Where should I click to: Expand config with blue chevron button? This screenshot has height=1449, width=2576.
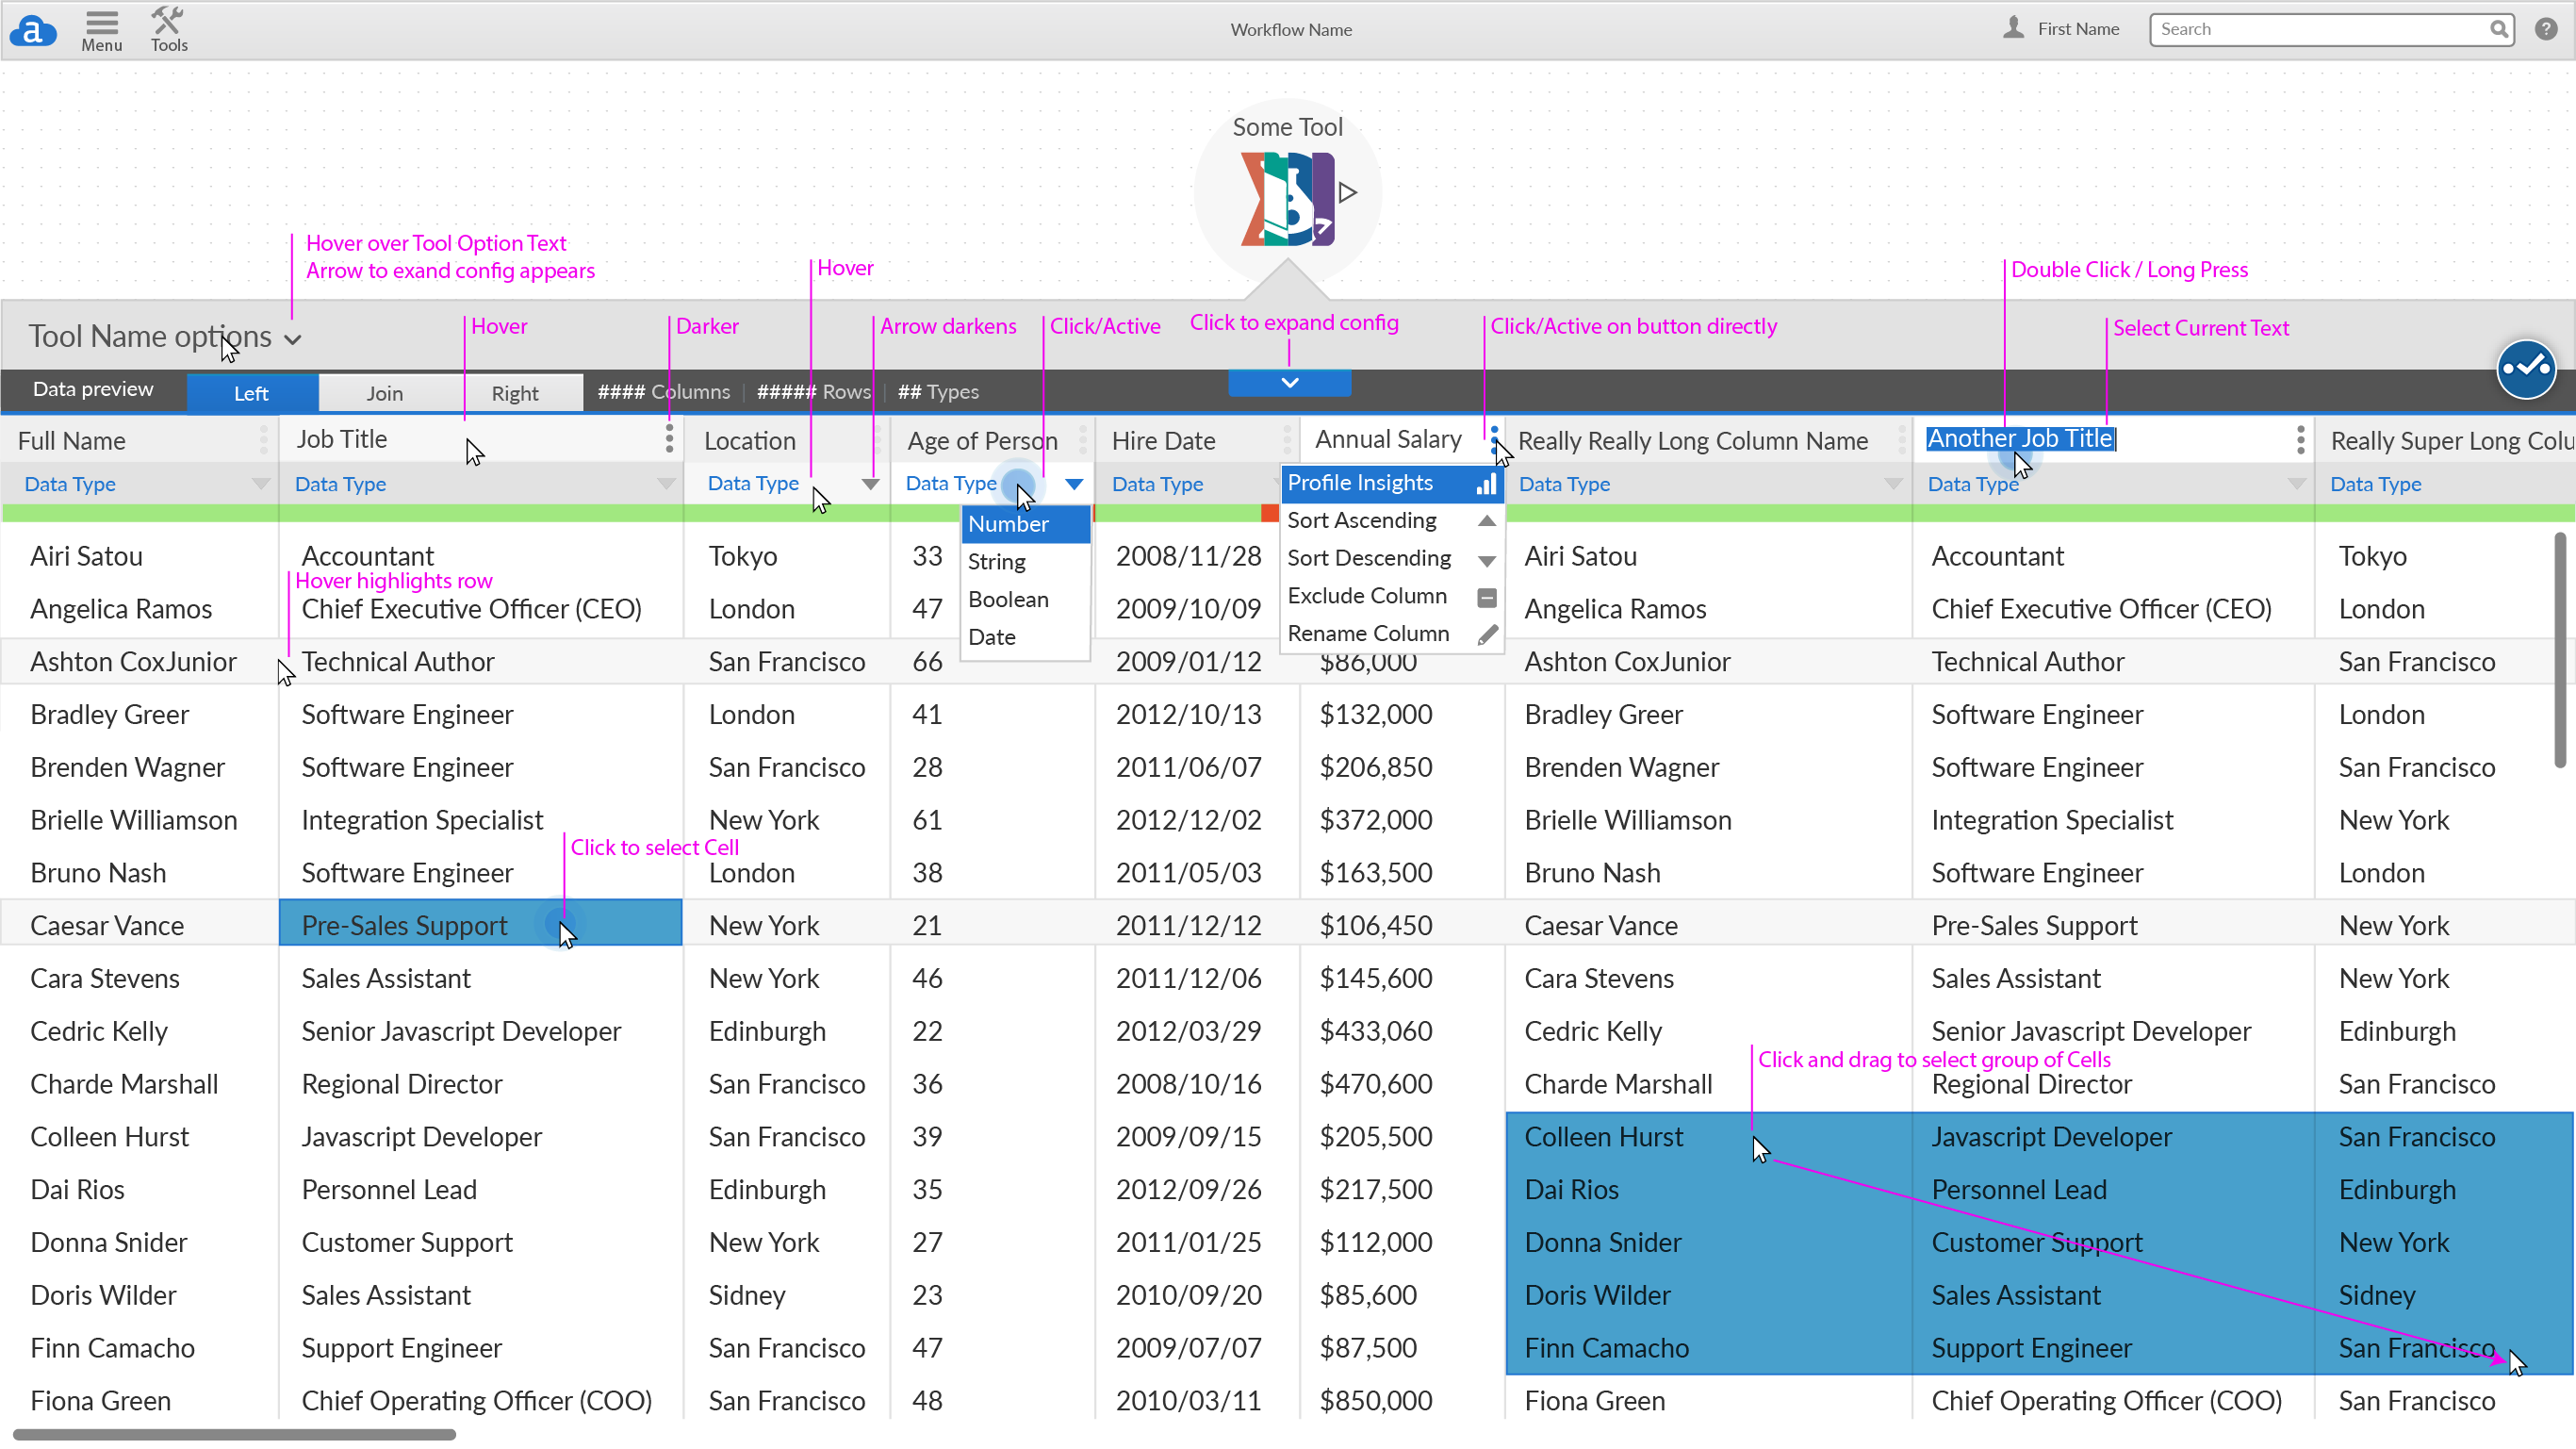click(1289, 382)
